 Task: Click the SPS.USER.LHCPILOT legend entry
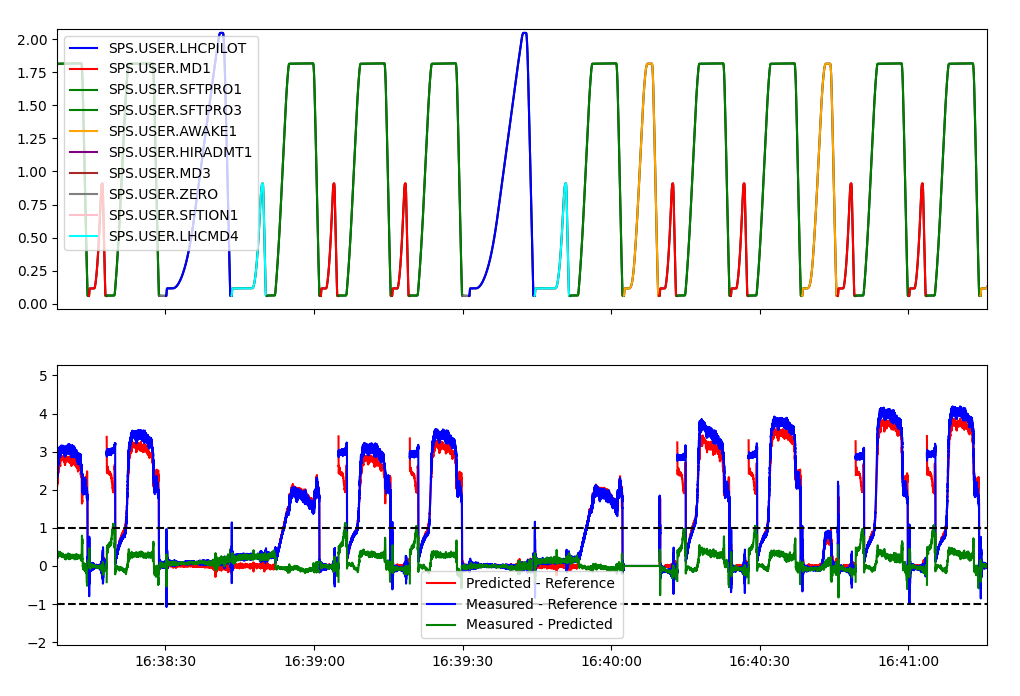(x=177, y=48)
